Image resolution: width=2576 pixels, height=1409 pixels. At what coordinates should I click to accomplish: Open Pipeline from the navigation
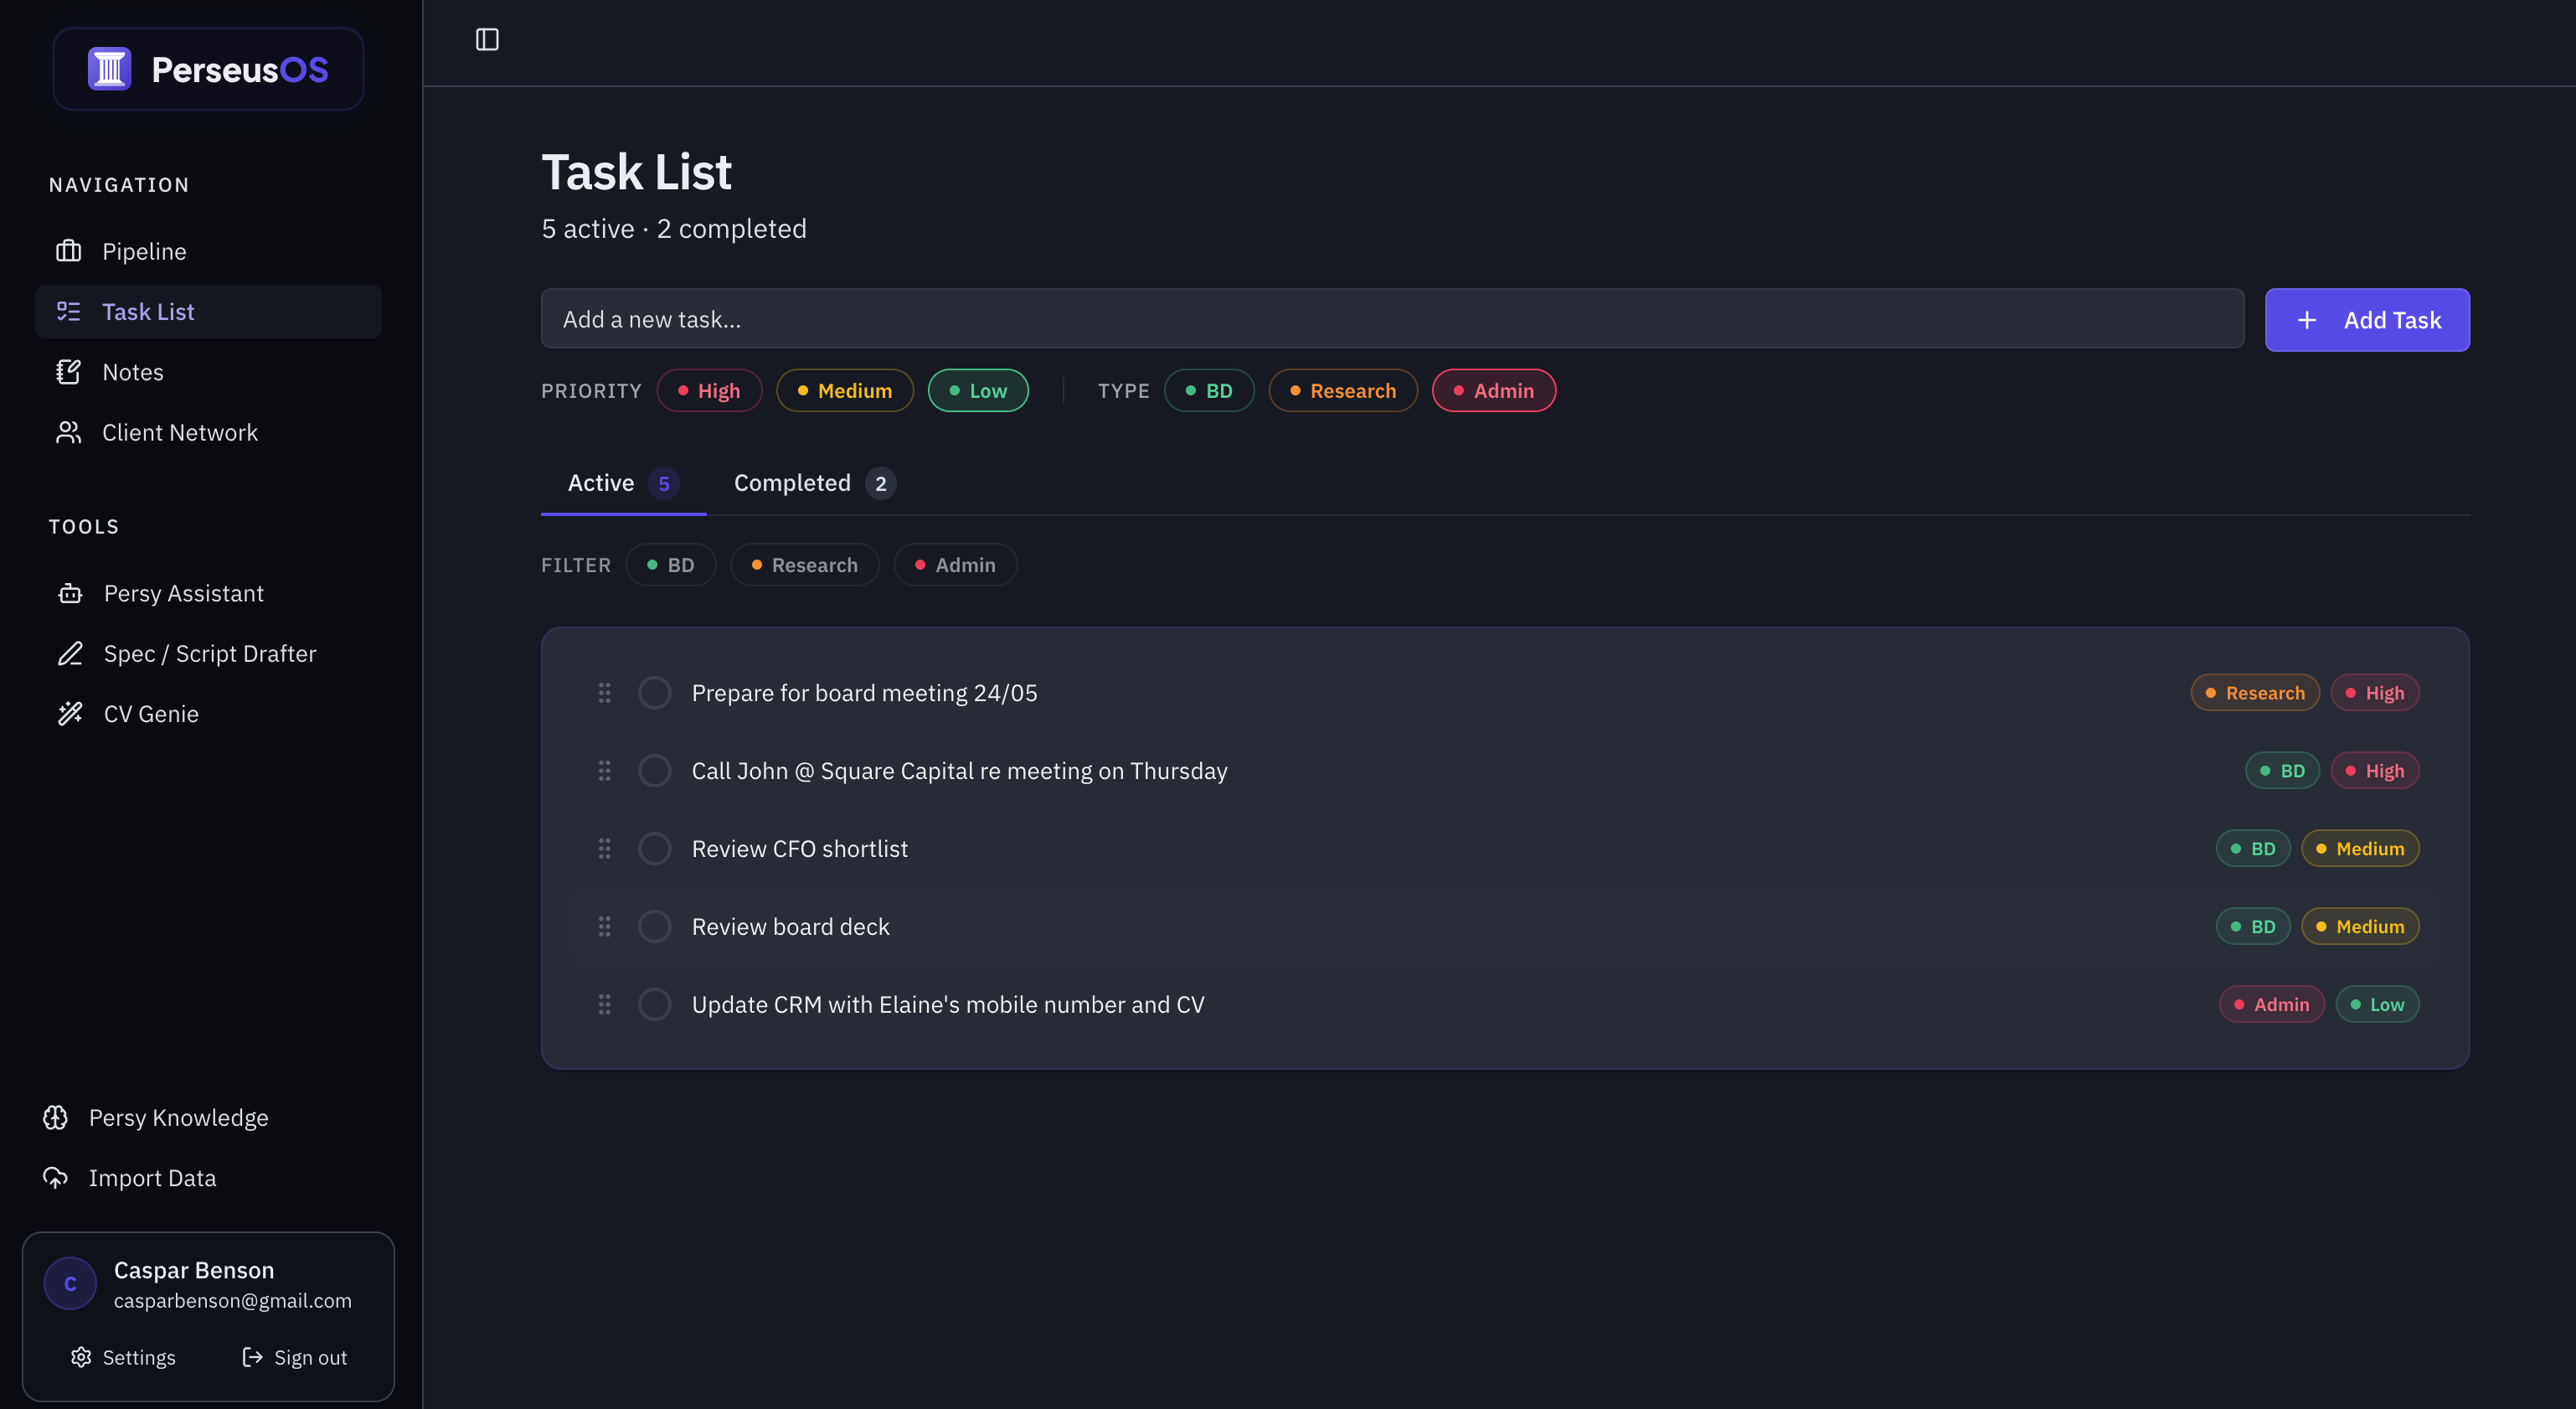(x=208, y=251)
